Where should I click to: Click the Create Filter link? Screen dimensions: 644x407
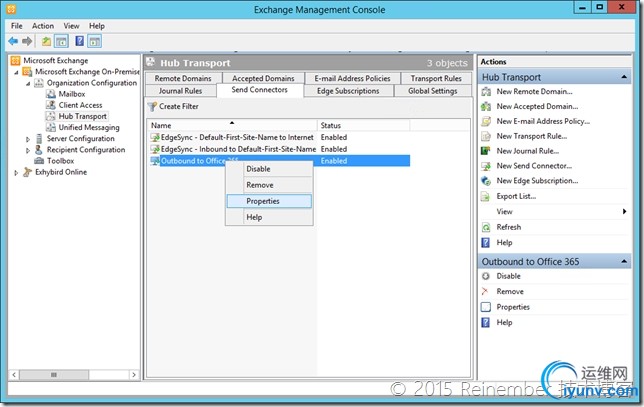[x=179, y=106]
